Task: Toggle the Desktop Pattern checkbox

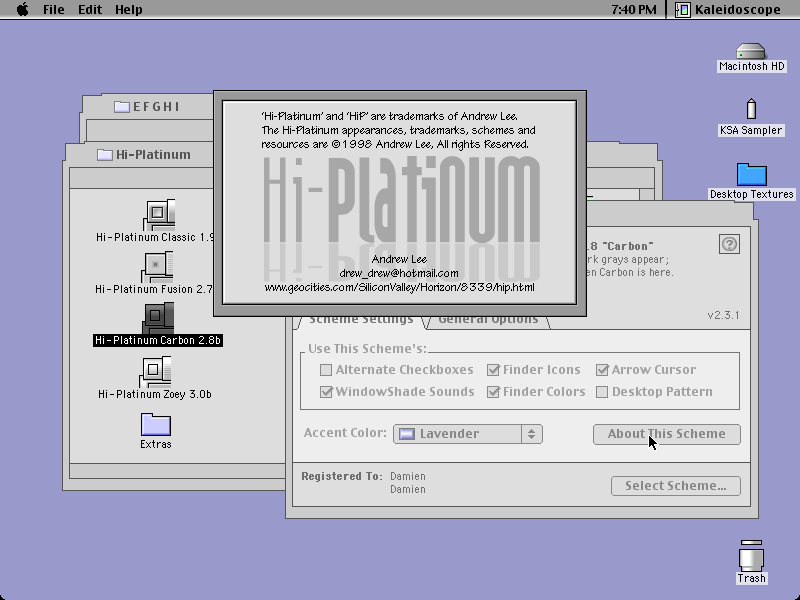Action: pyautogui.click(x=602, y=392)
